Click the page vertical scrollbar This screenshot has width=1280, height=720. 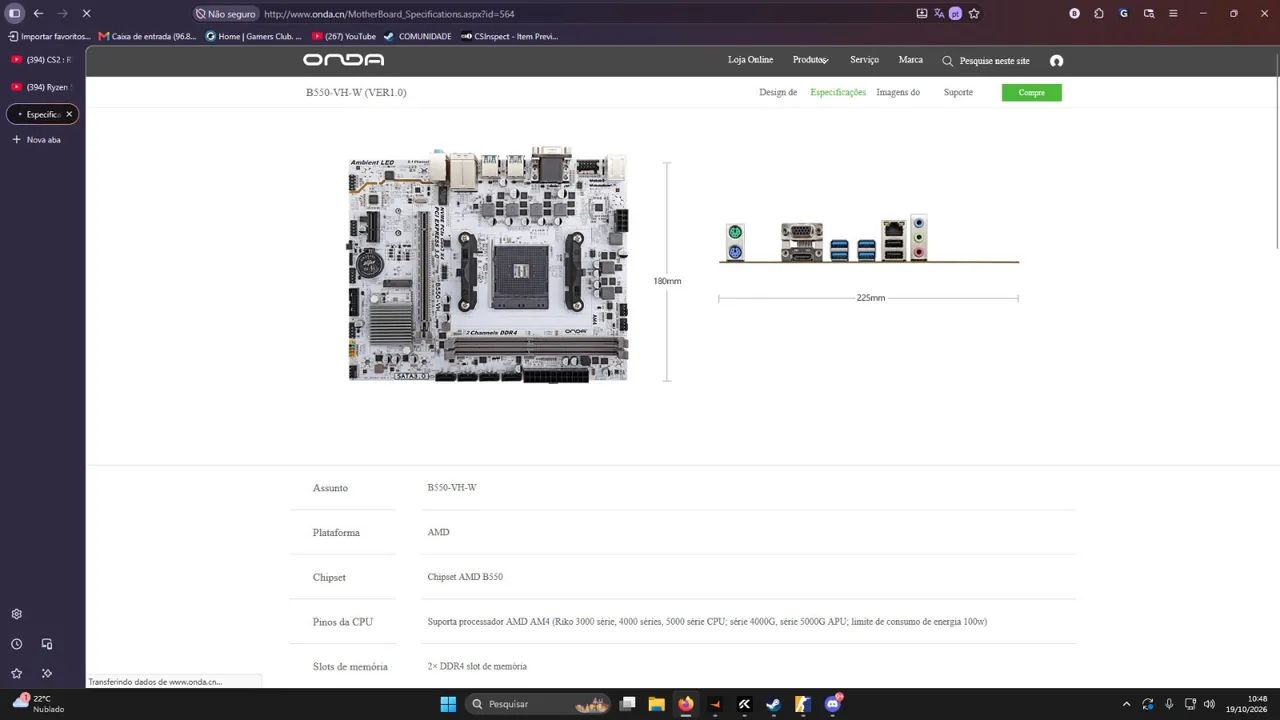pyautogui.click(x=1275, y=150)
